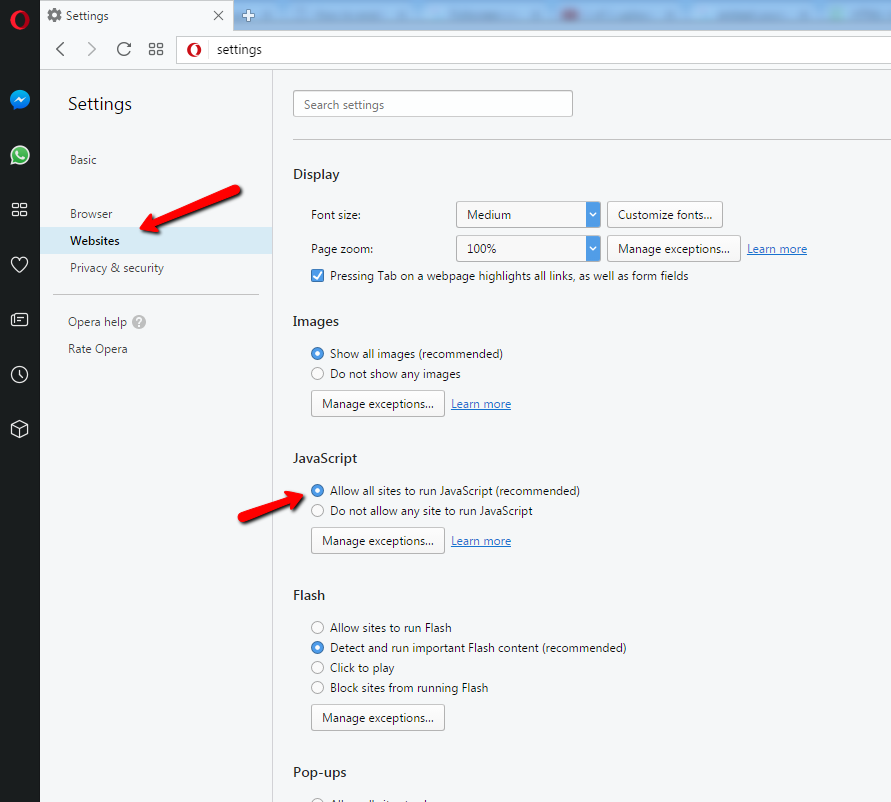Switch to the Settings tab

(136, 16)
